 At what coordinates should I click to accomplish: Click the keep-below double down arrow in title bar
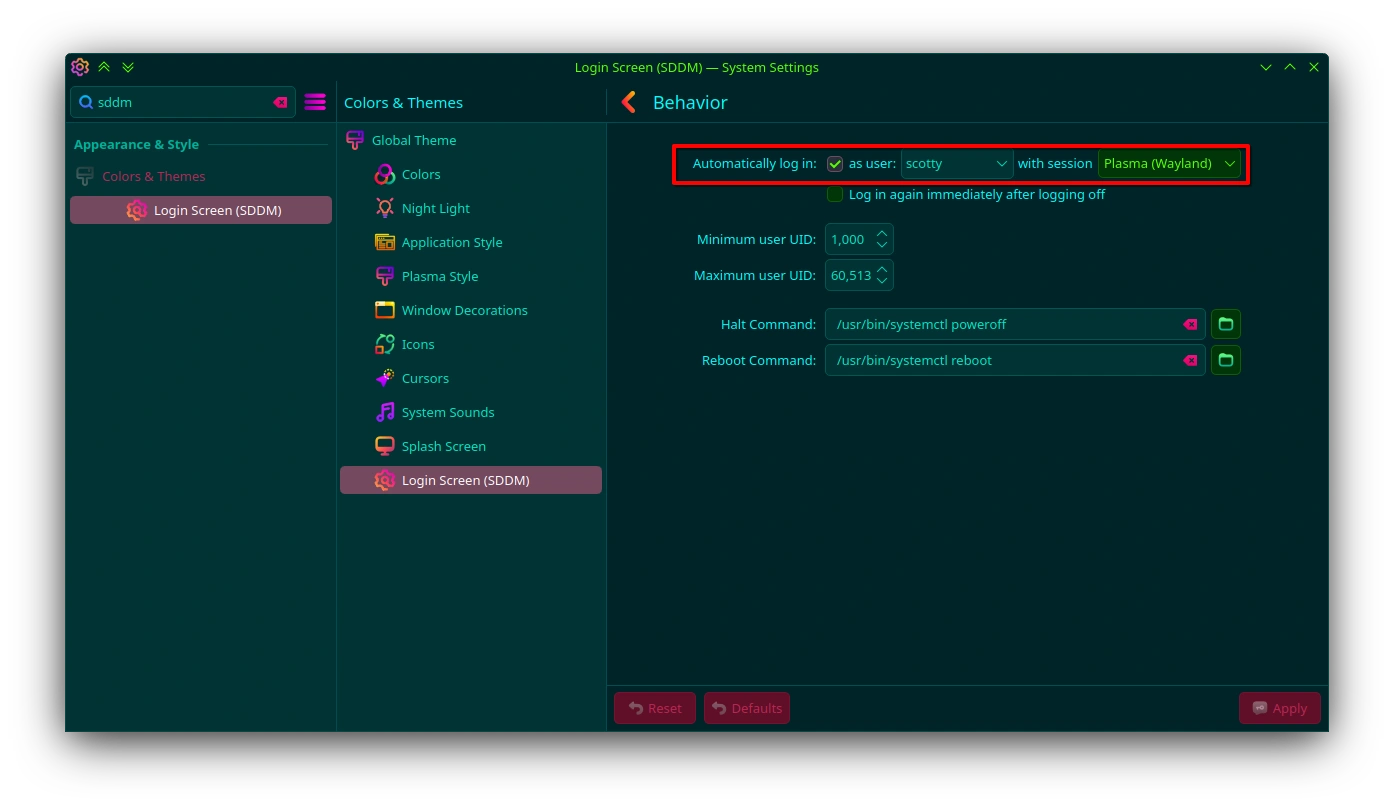click(128, 67)
